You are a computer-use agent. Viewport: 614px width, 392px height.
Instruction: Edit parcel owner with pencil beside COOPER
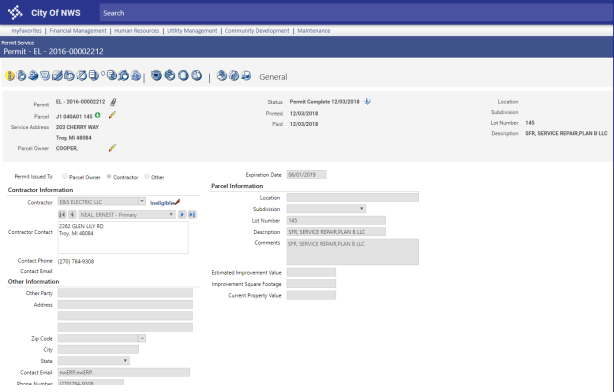tap(112, 148)
